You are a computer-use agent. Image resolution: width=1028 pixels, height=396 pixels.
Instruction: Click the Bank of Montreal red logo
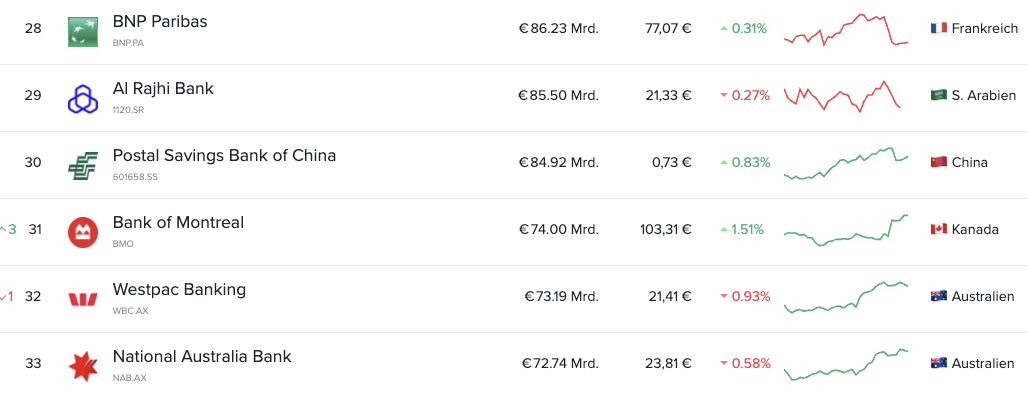pyautogui.click(x=83, y=233)
